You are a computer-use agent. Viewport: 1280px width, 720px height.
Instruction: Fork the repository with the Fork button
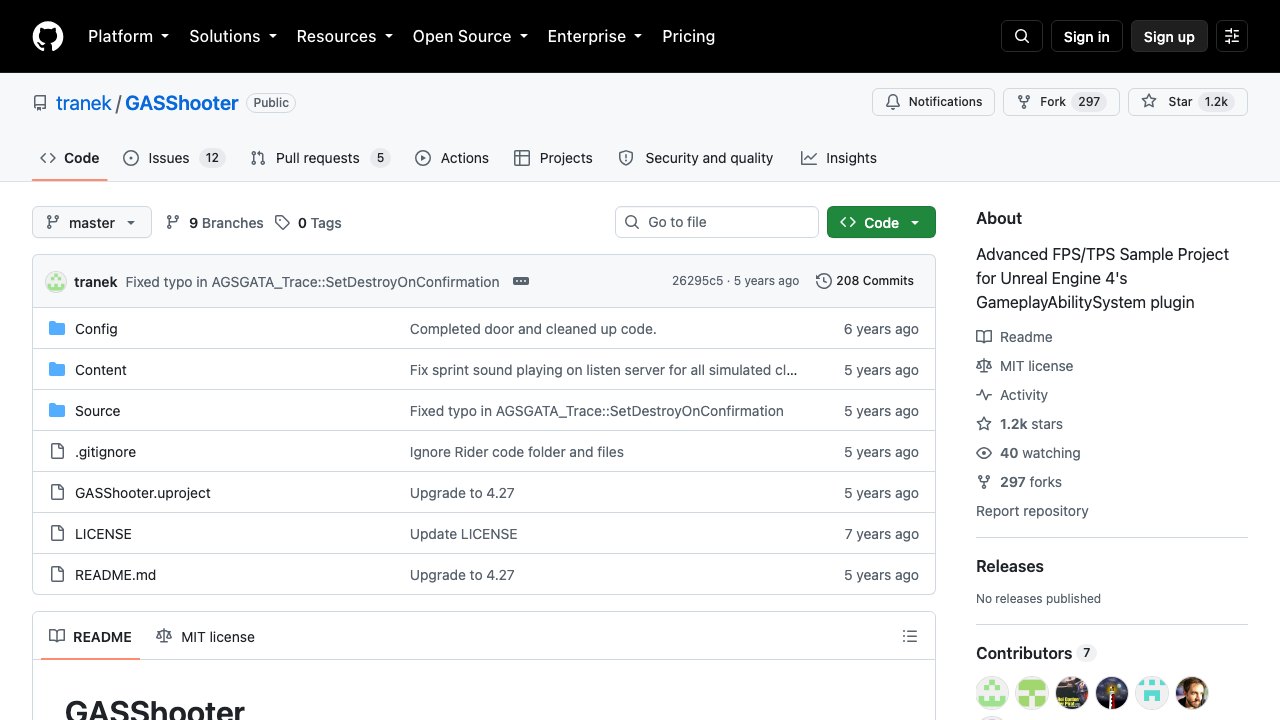coord(1059,102)
